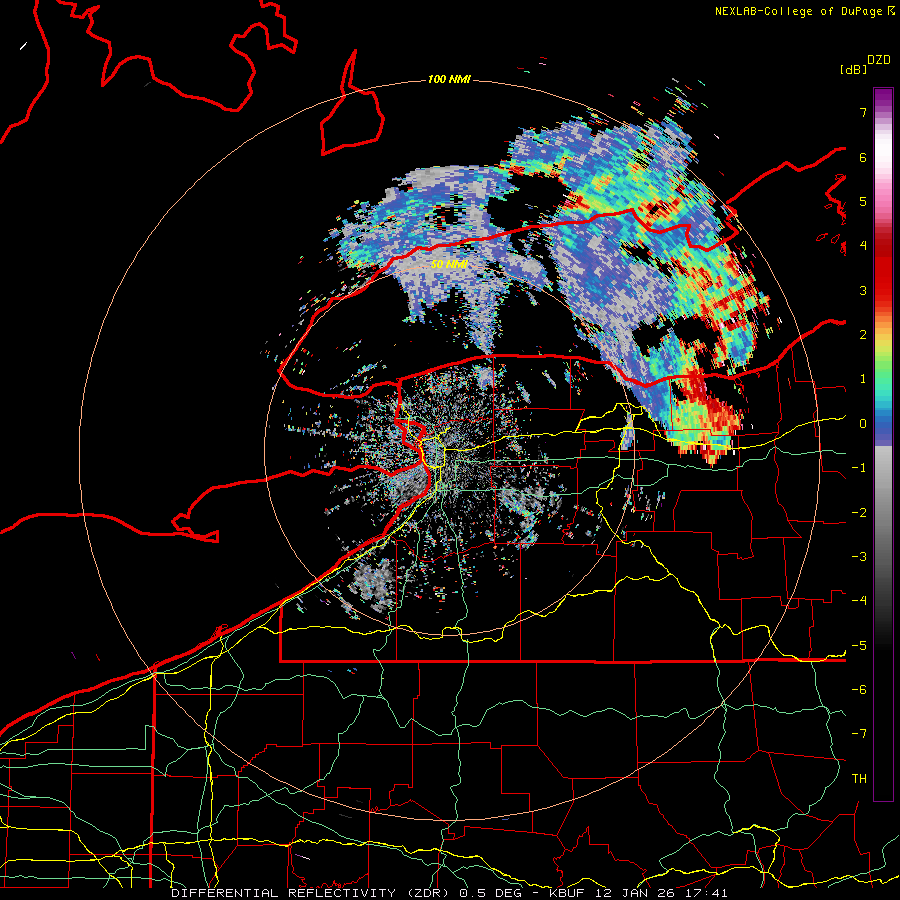Click the -3 dB value on color scale

click(859, 557)
